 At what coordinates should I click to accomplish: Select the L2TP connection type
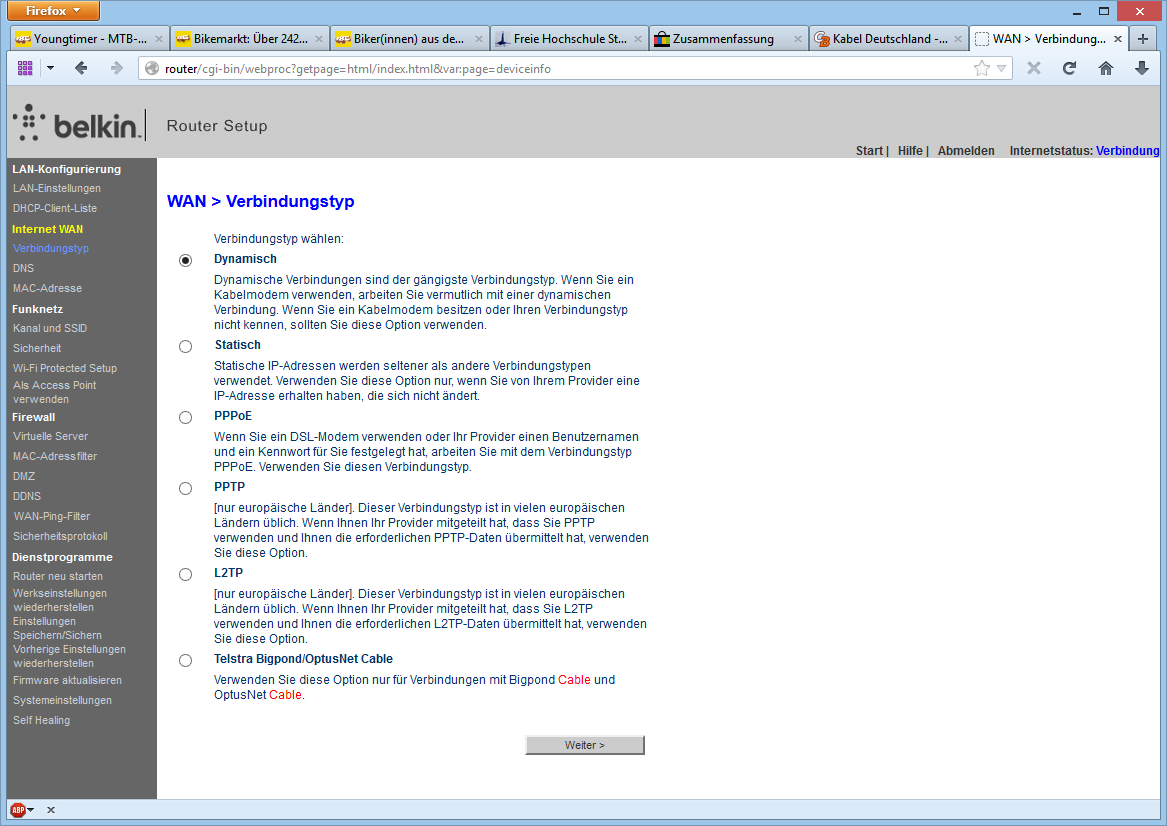tap(185, 574)
